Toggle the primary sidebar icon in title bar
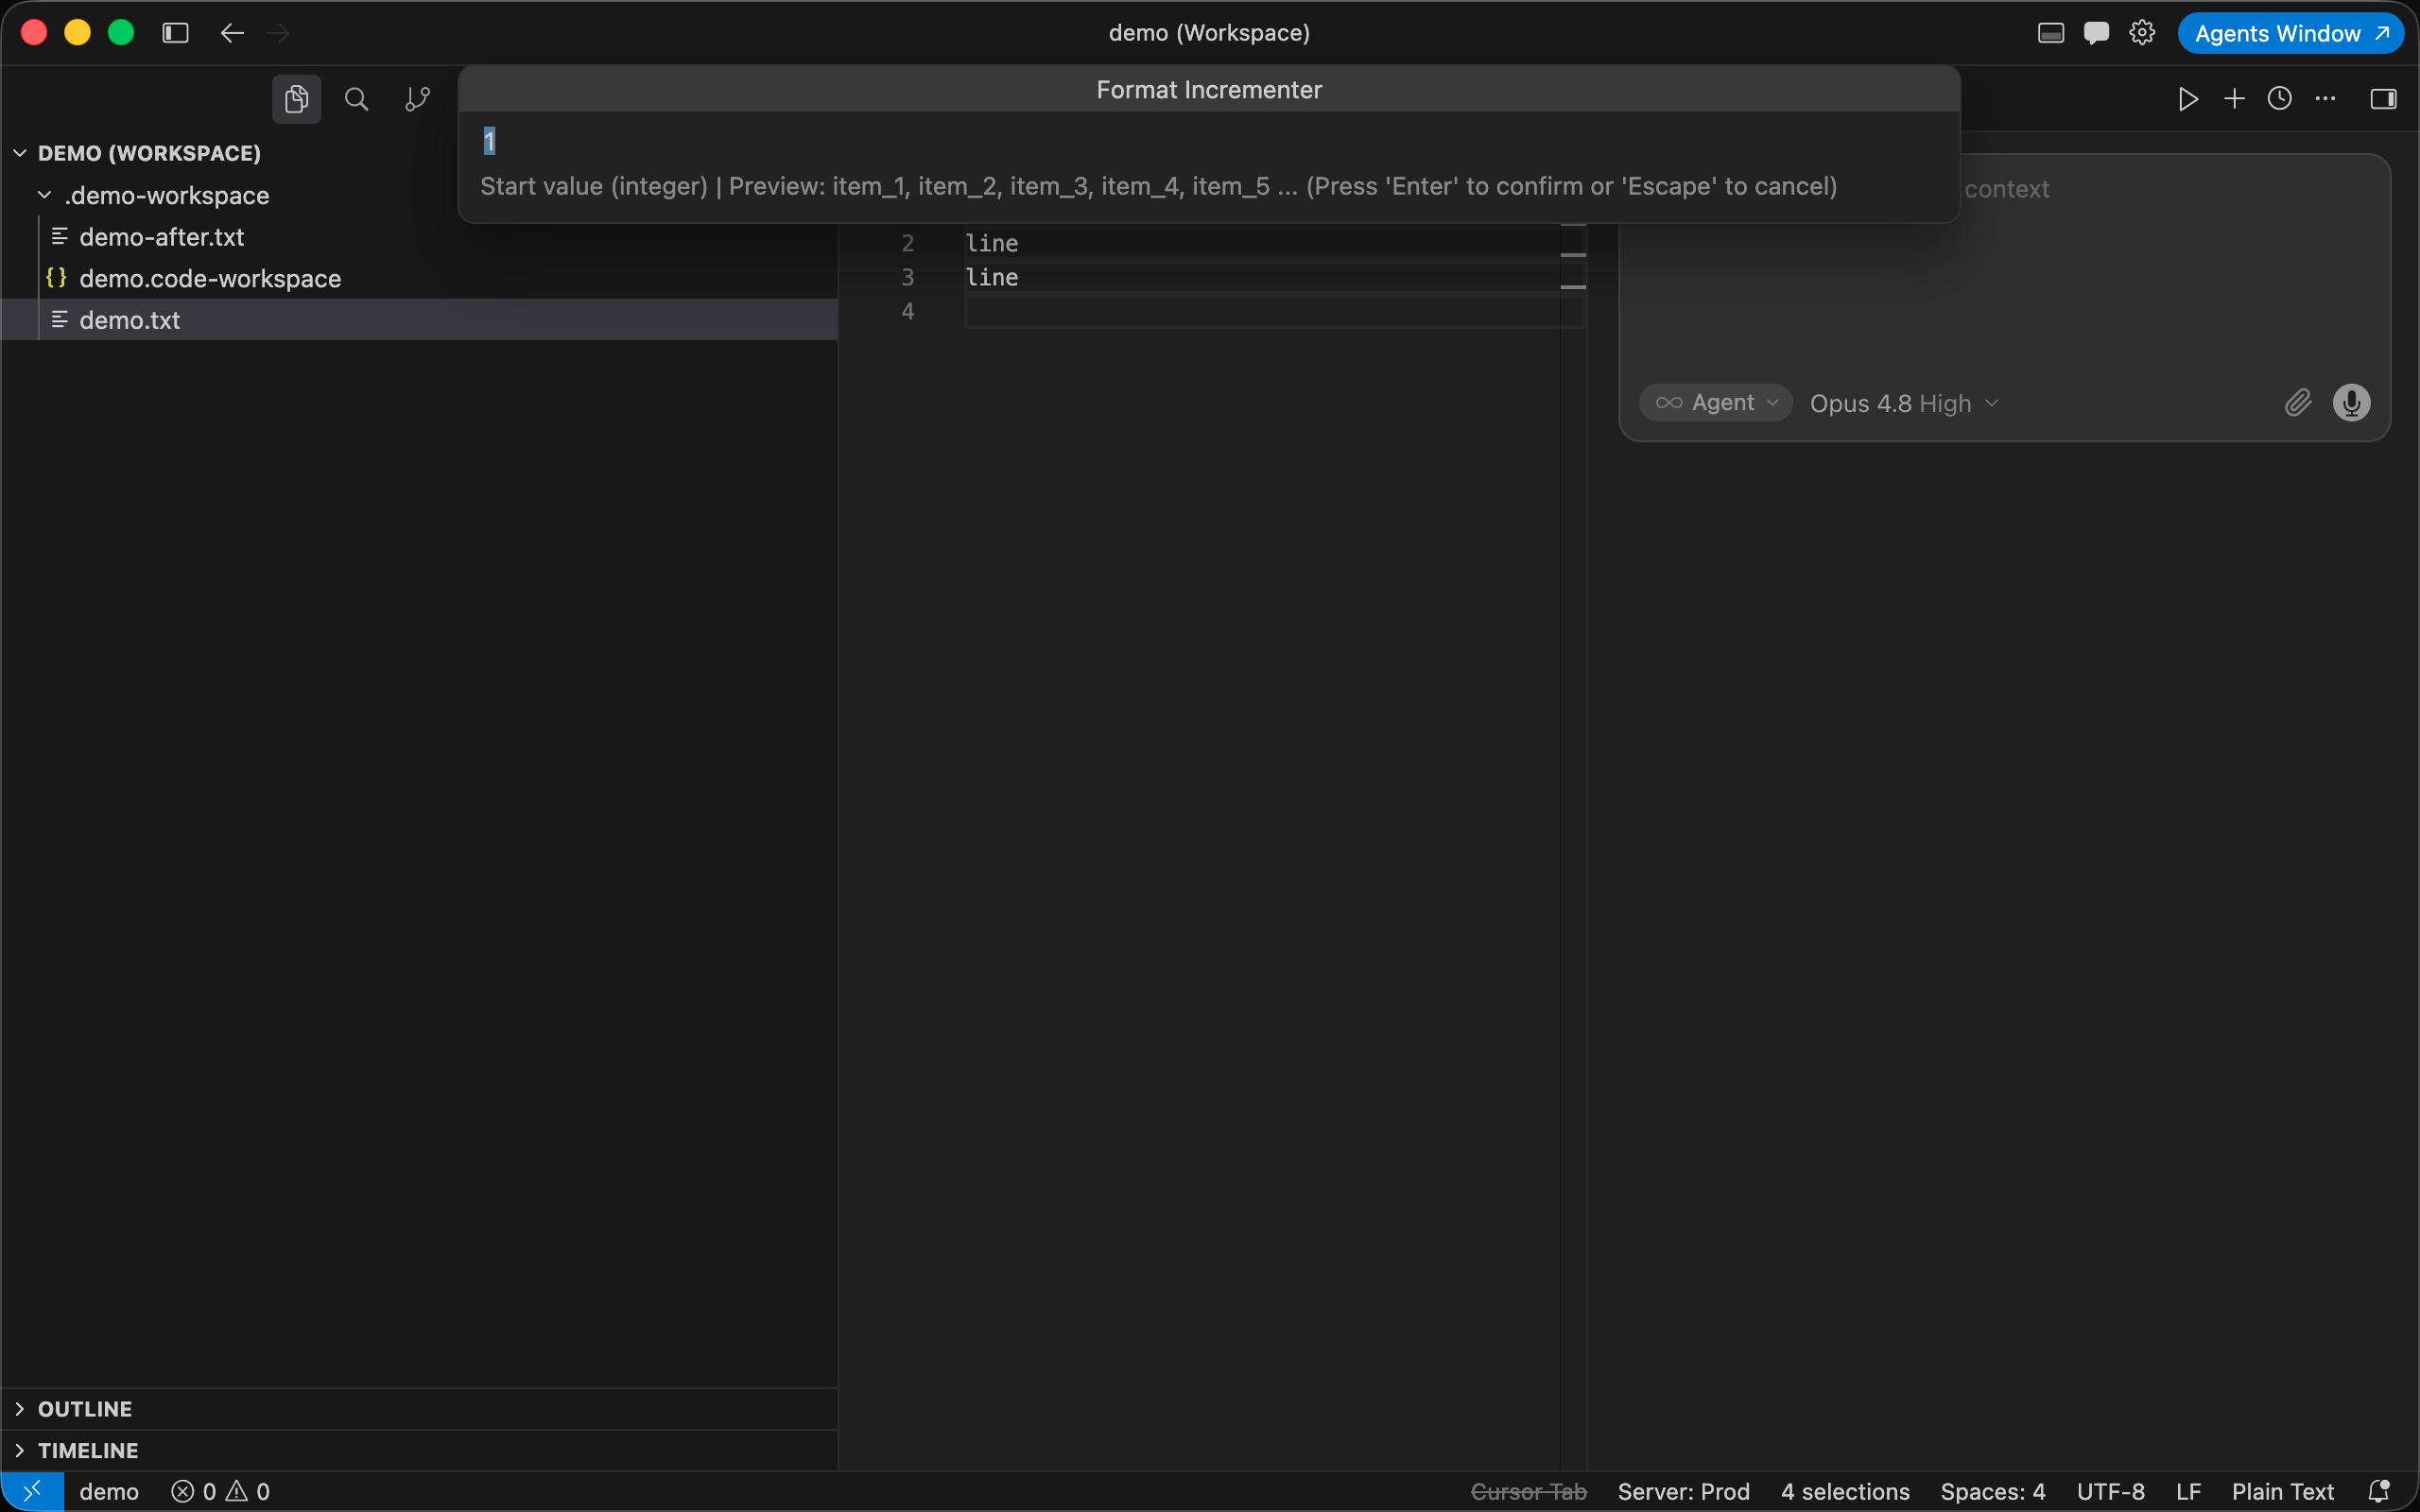 (176, 33)
